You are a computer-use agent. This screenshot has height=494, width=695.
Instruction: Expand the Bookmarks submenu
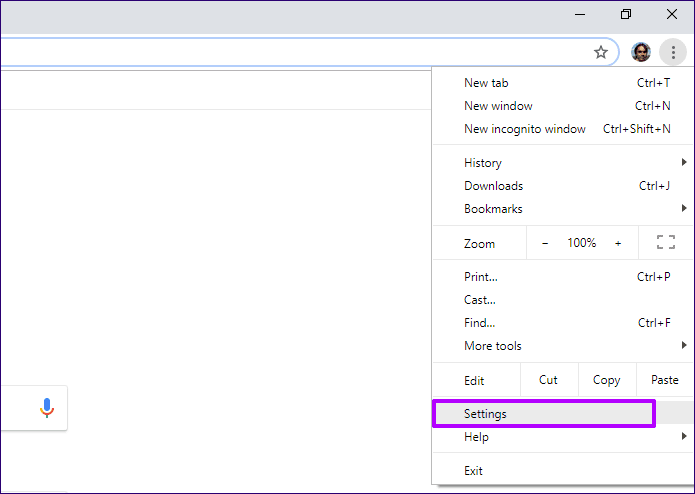click(x=562, y=209)
